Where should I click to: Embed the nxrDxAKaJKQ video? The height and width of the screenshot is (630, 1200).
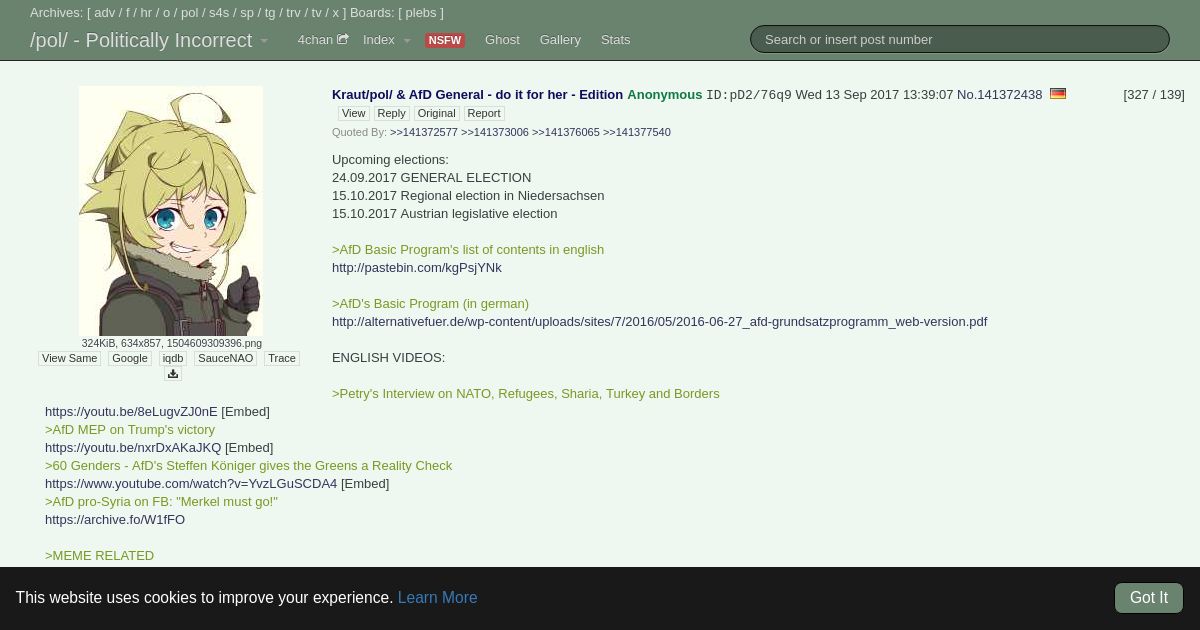click(249, 447)
